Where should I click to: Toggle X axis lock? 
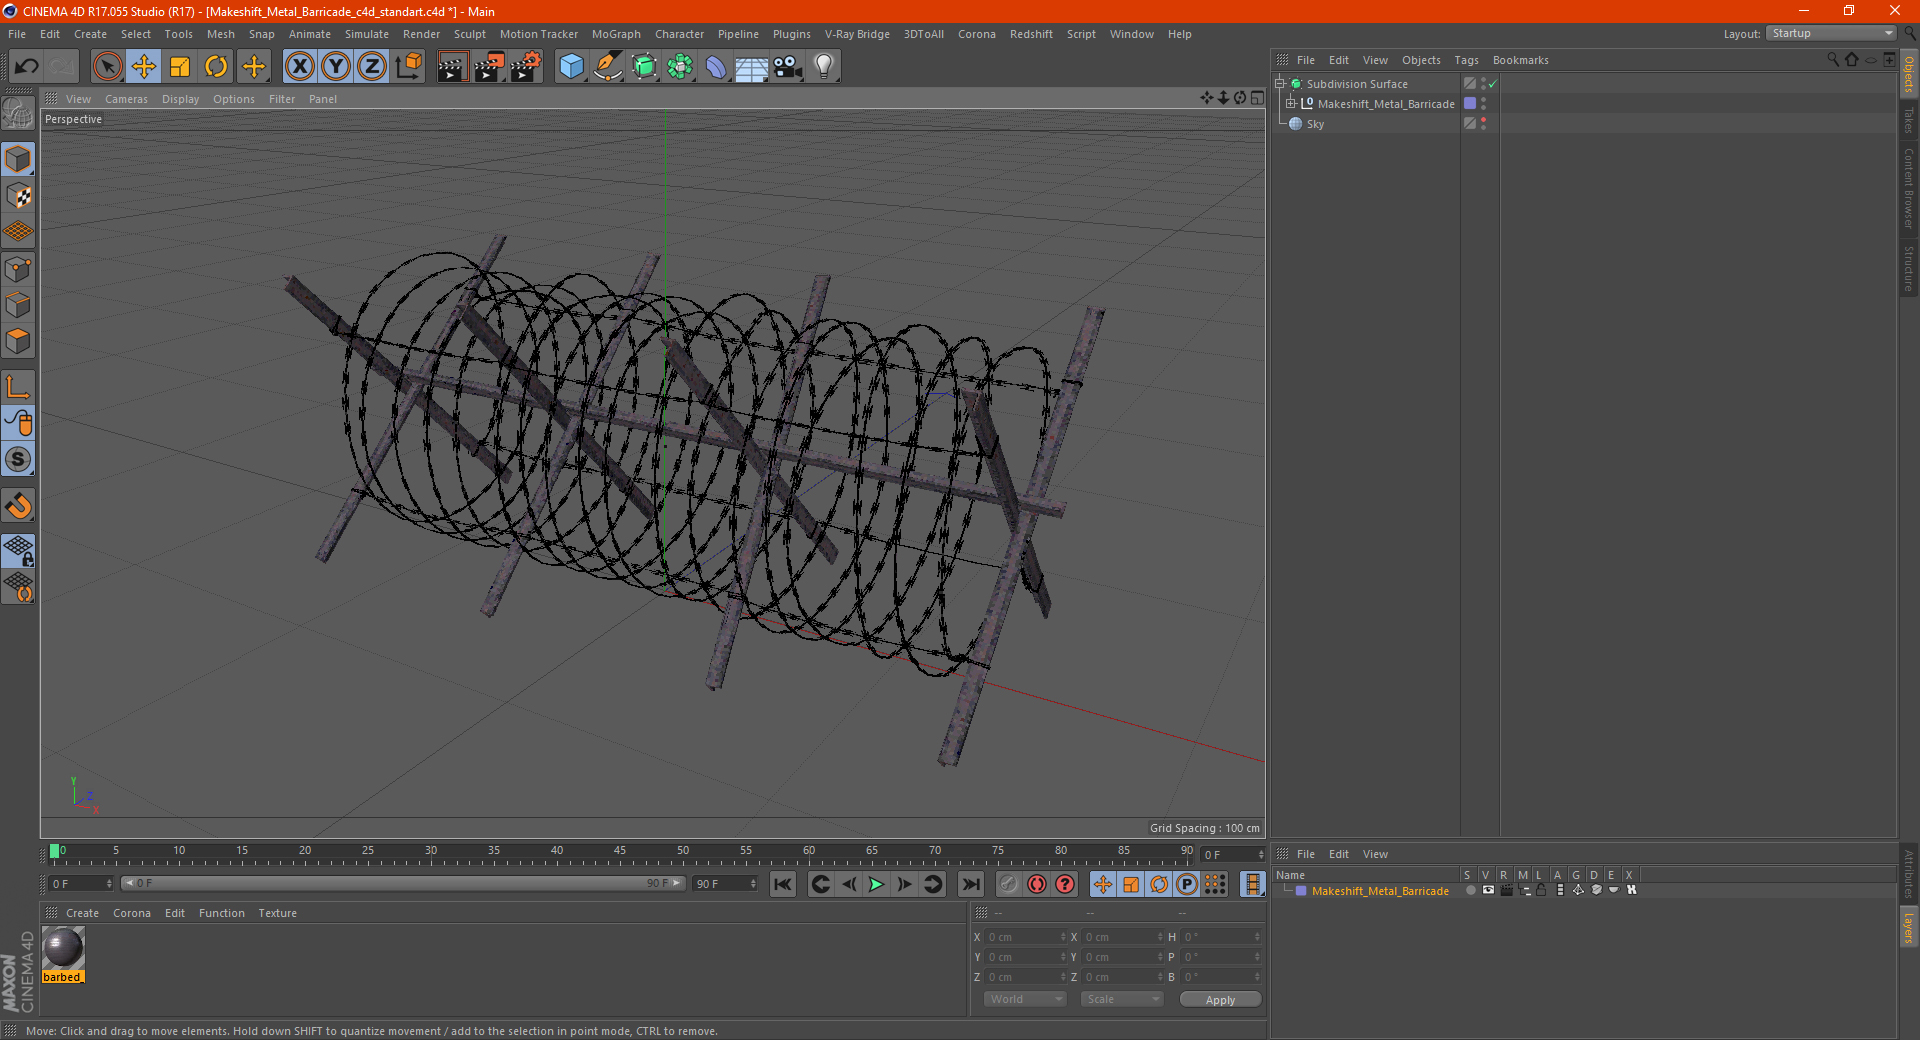pyautogui.click(x=299, y=67)
